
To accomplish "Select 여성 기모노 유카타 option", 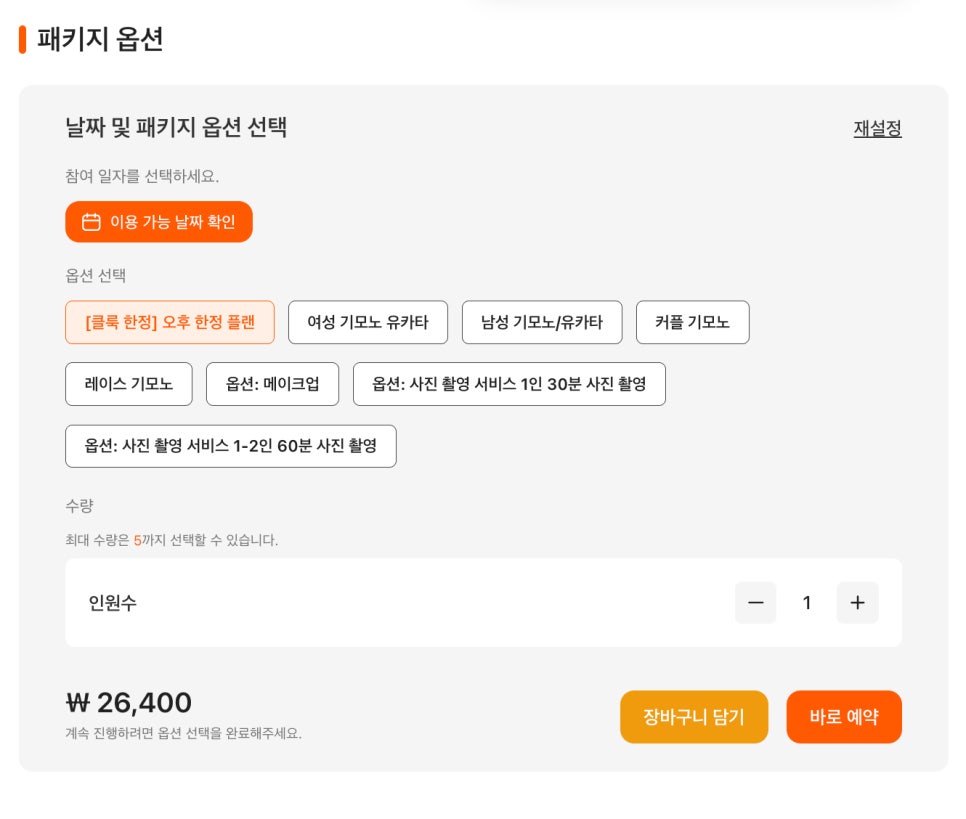I will 368,322.
